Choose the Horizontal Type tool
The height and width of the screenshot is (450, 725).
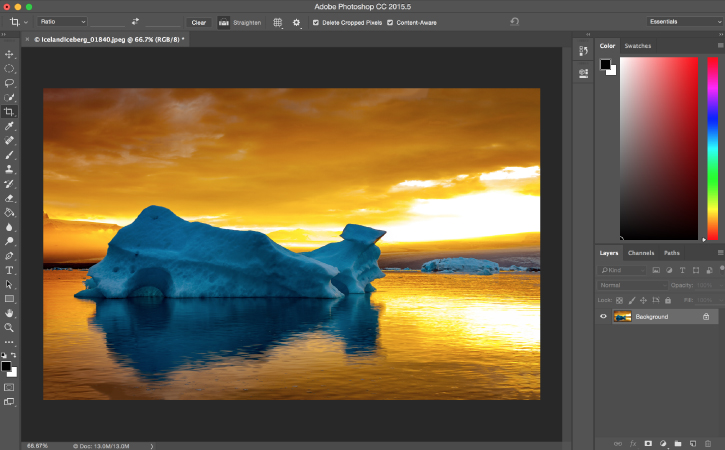(9, 270)
